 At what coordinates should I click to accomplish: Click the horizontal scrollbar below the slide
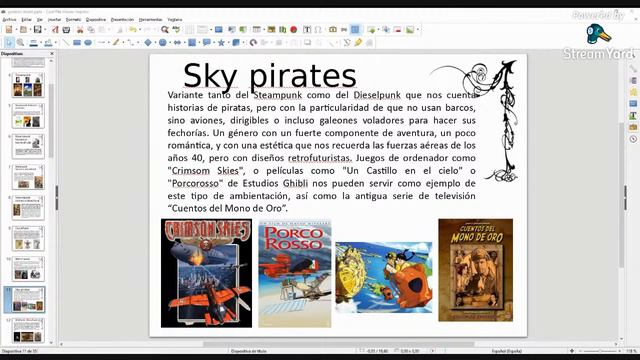(339, 344)
